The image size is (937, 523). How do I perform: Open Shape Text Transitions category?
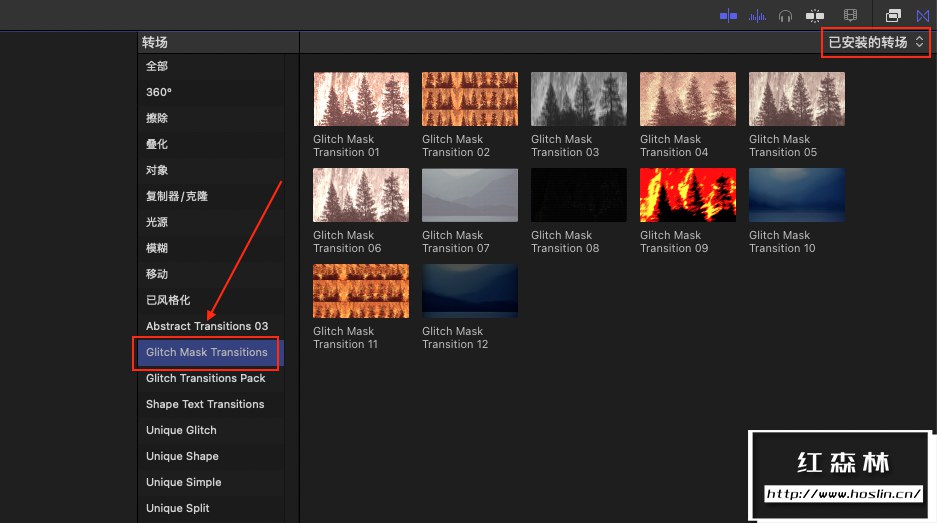(x=212, y=404)
